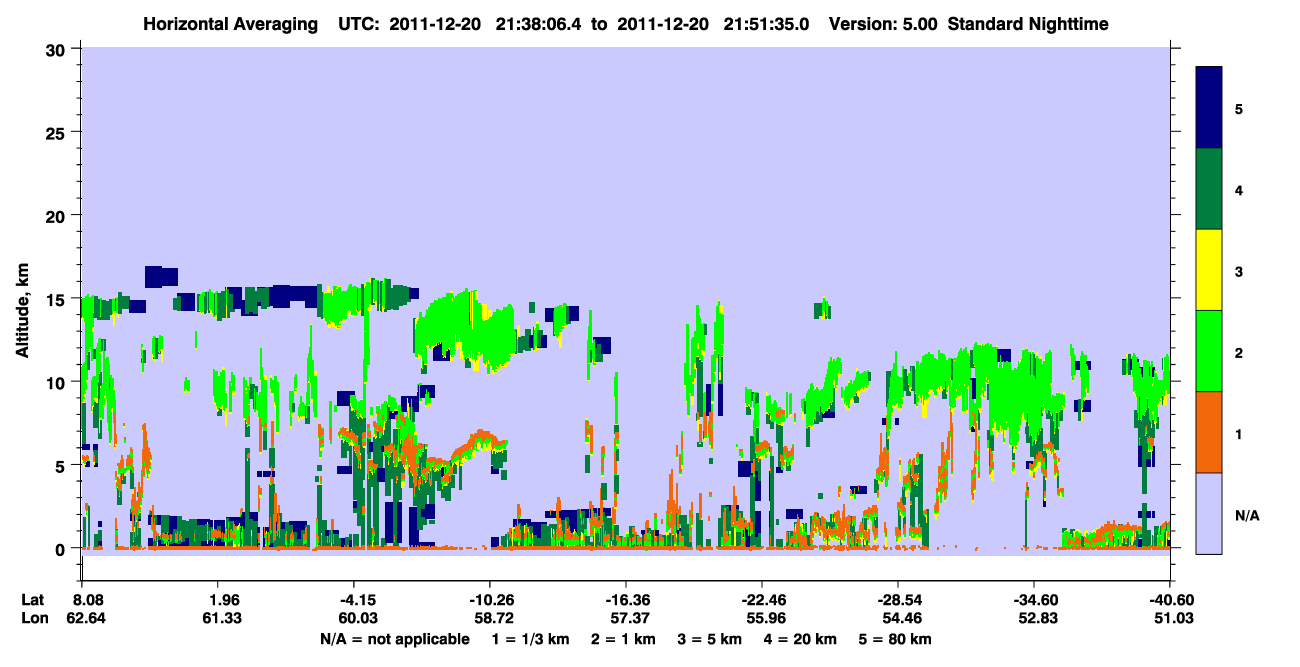Click the '4 = 20 km' caption
This screenshot has height=667, width=1300.
click(x=801, y=639)
